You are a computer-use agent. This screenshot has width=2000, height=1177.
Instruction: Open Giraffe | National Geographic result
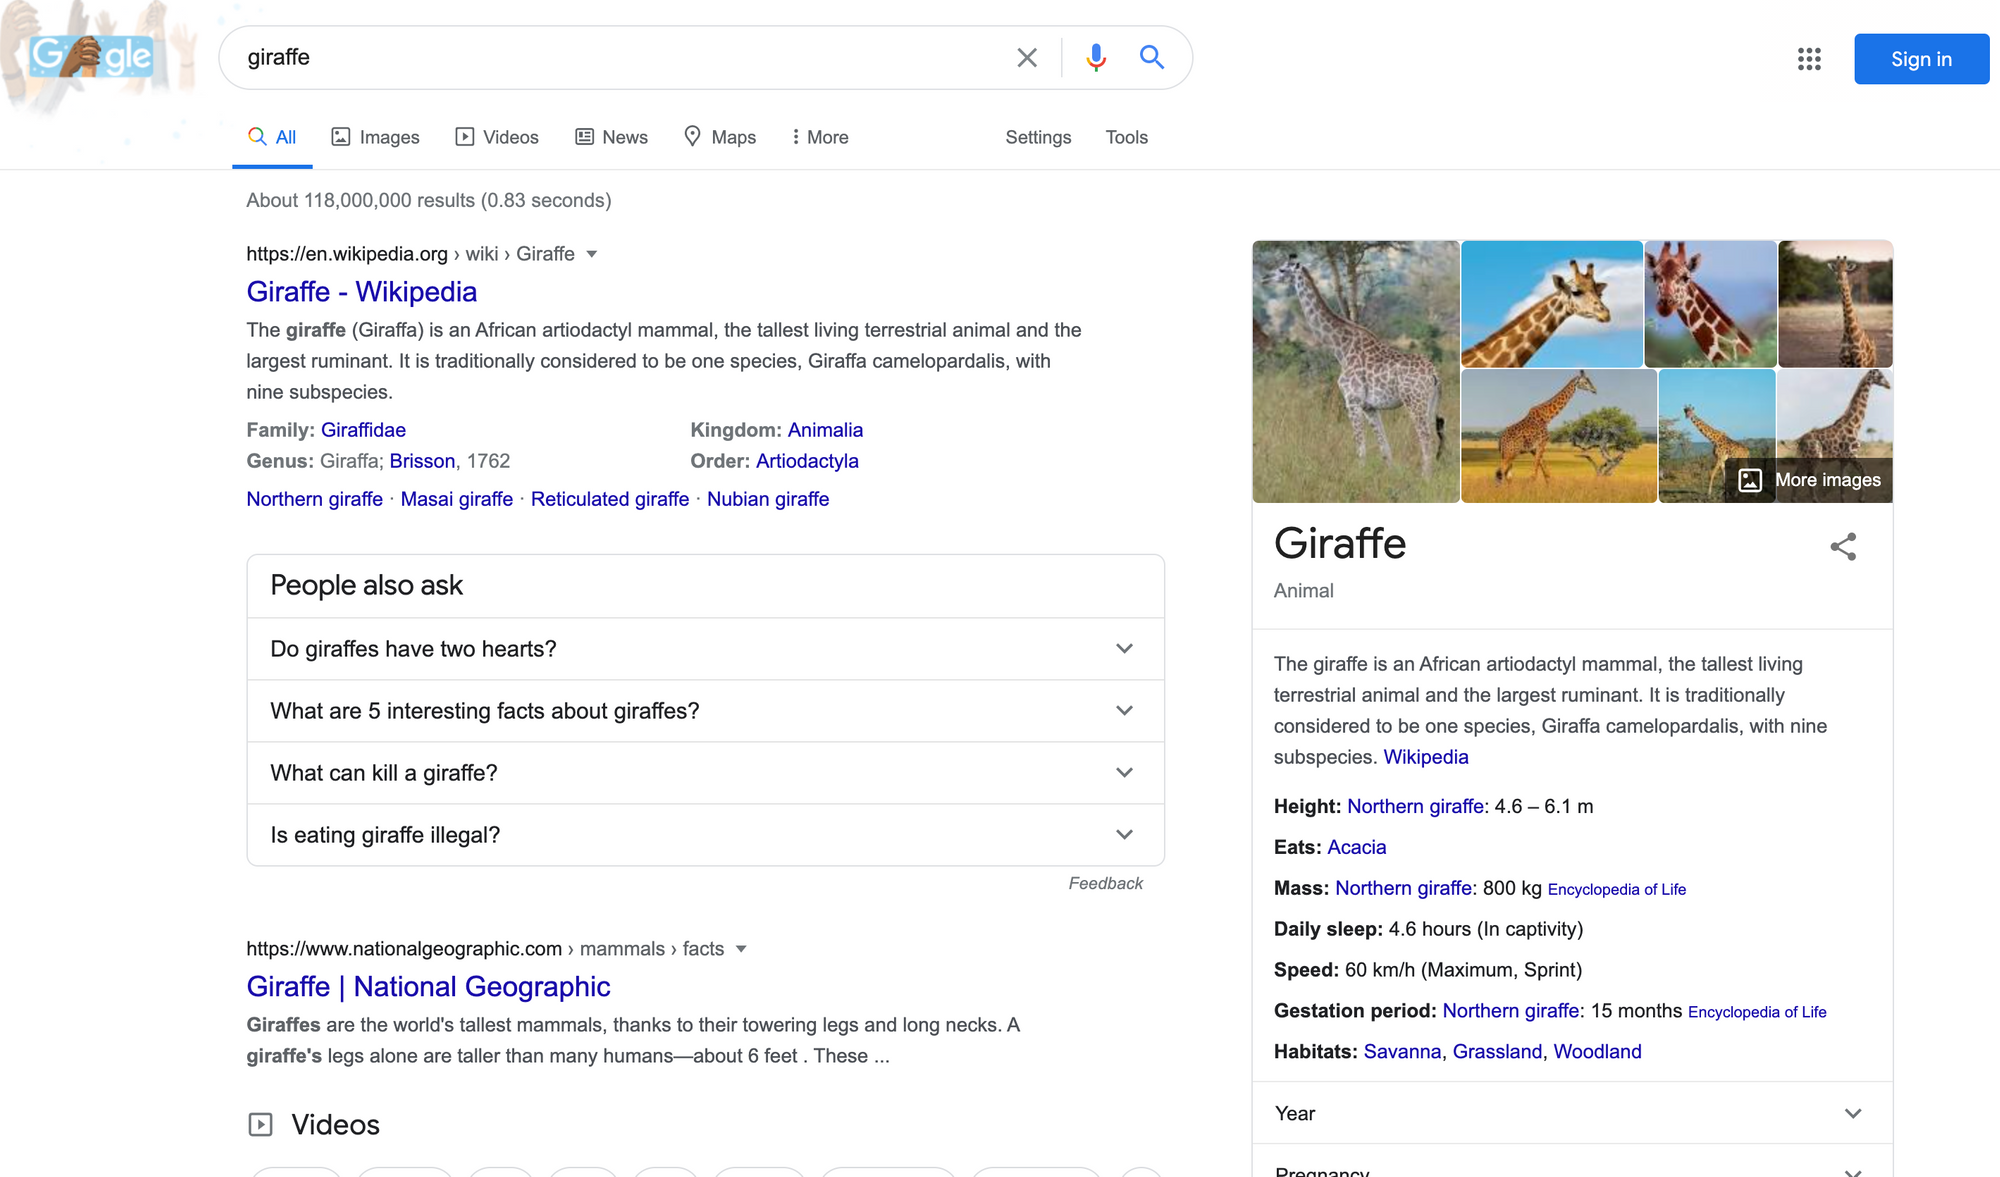[428, 986]
